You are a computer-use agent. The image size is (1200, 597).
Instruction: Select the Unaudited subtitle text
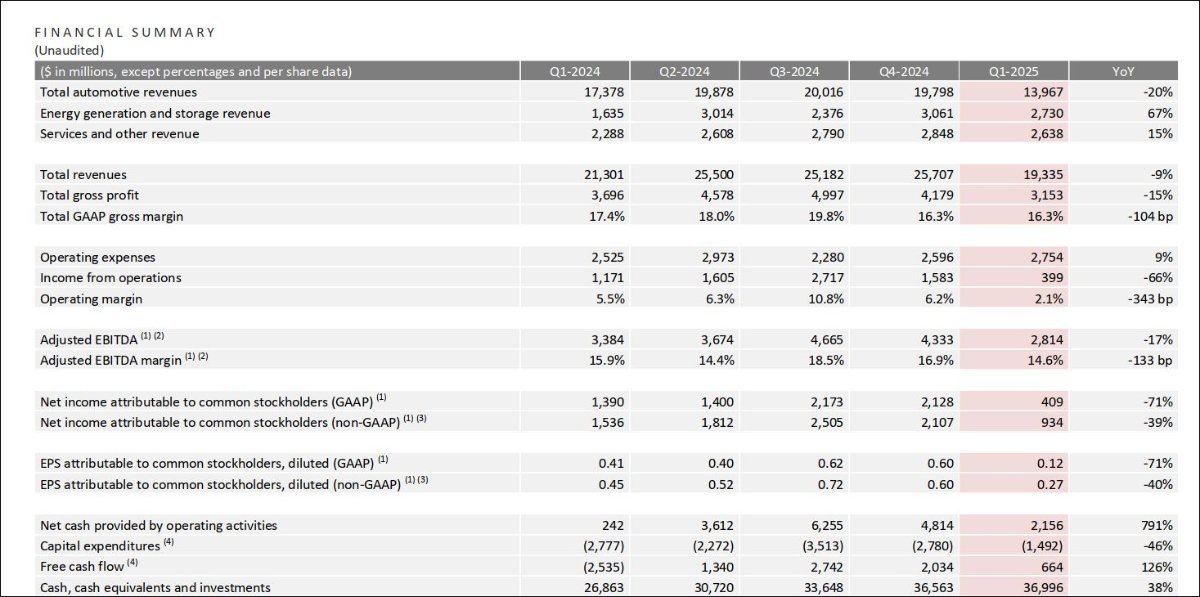[69, 50]
